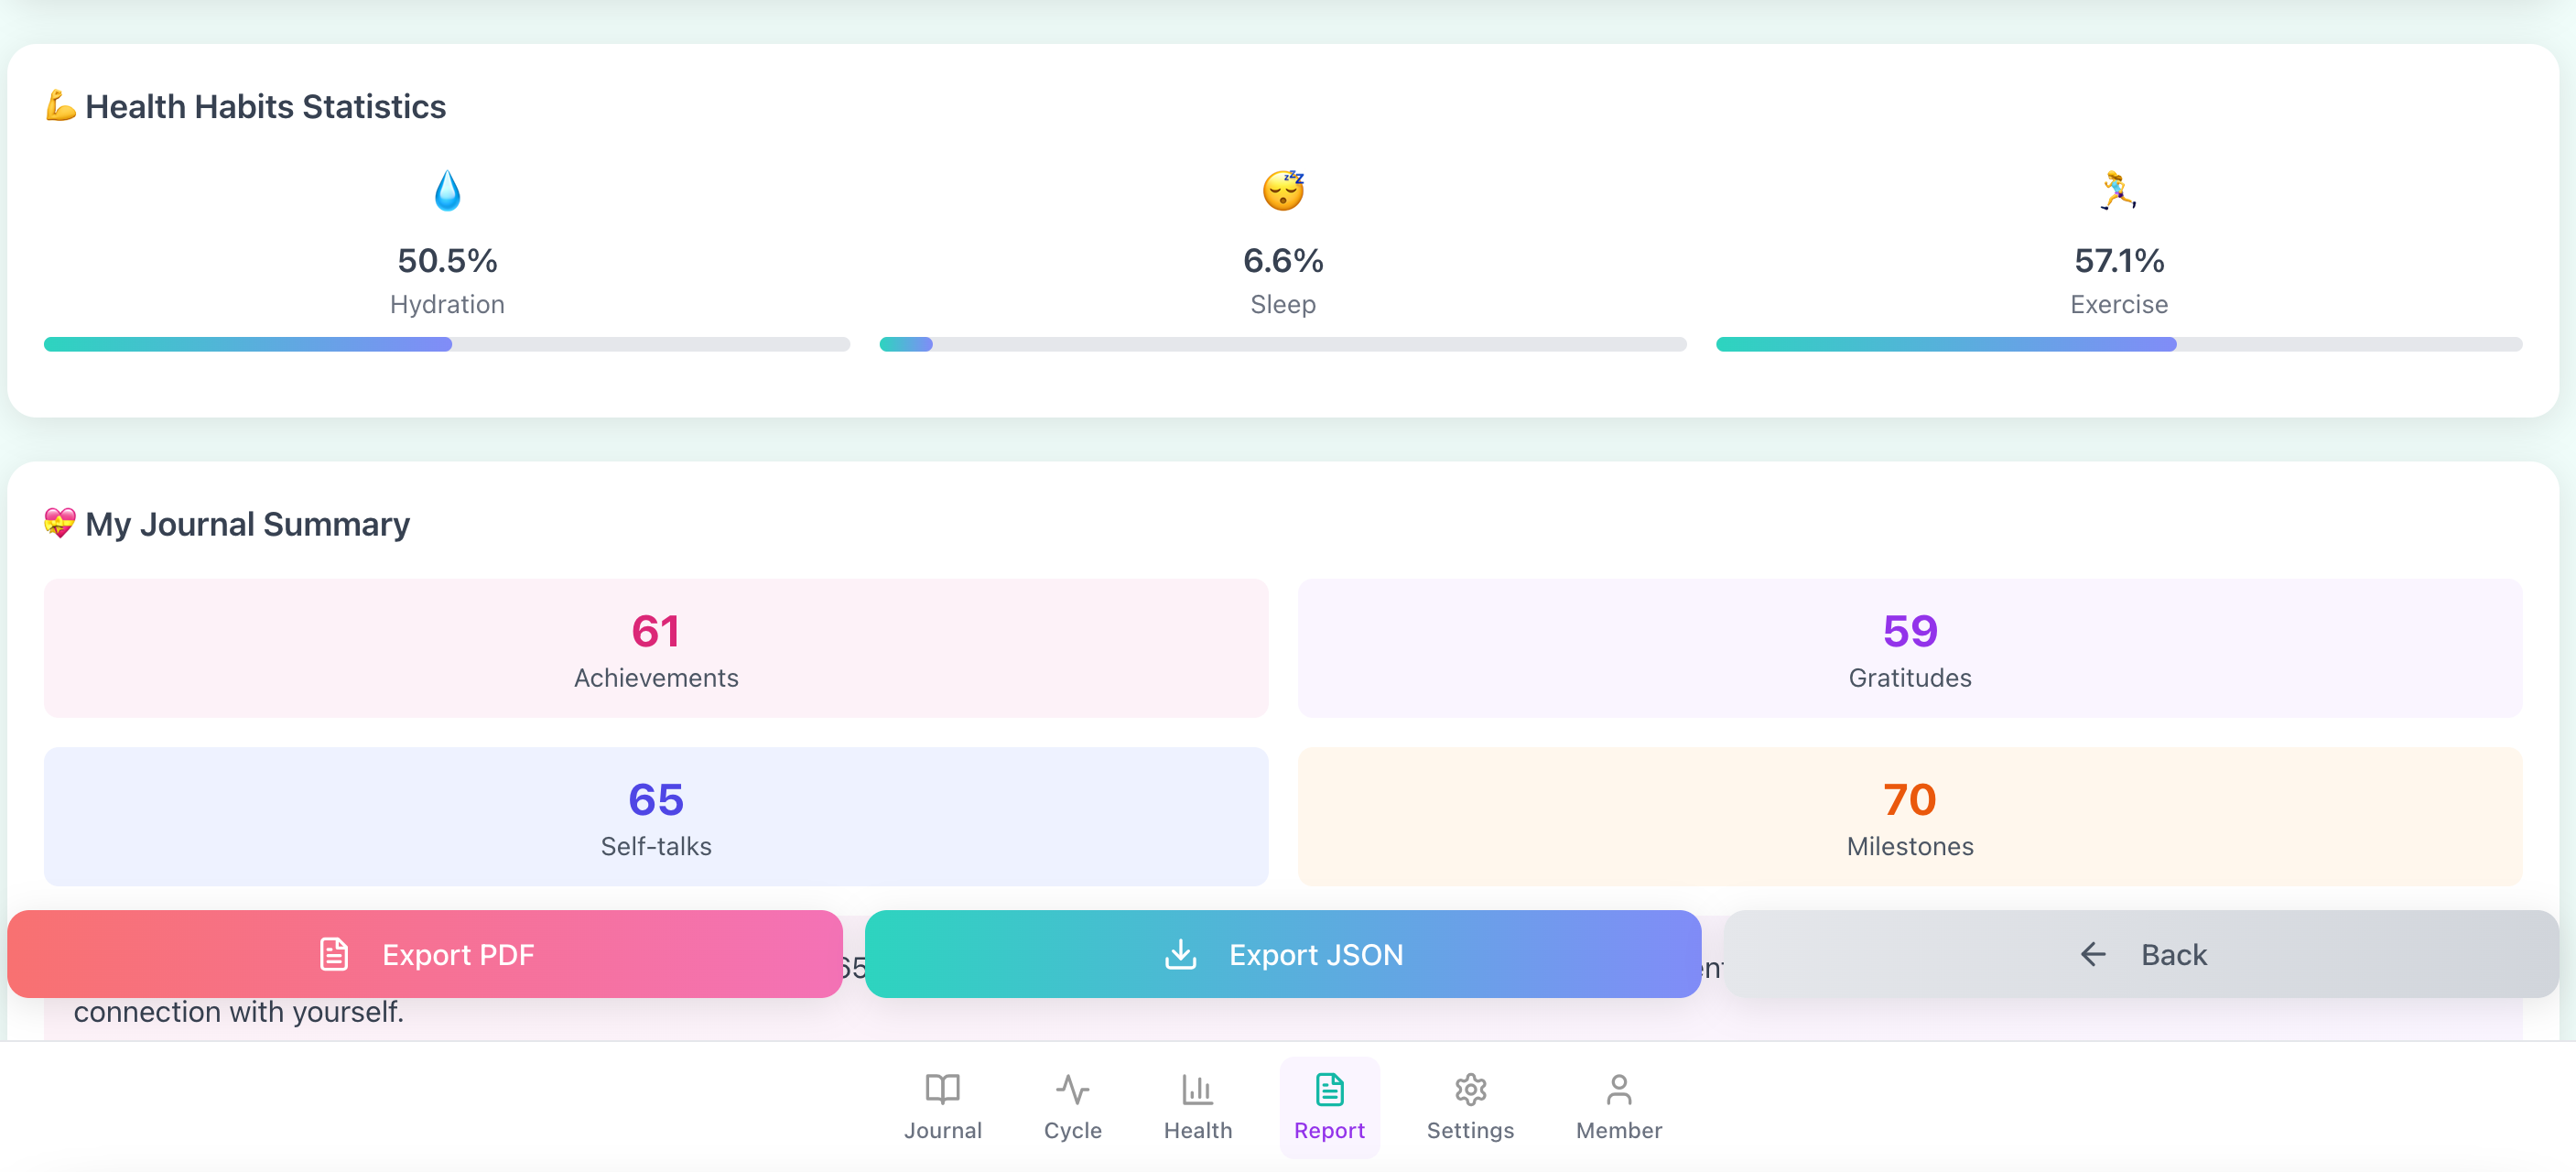
Task: Click the running person Exercise icon
Action: point(2118,190)
